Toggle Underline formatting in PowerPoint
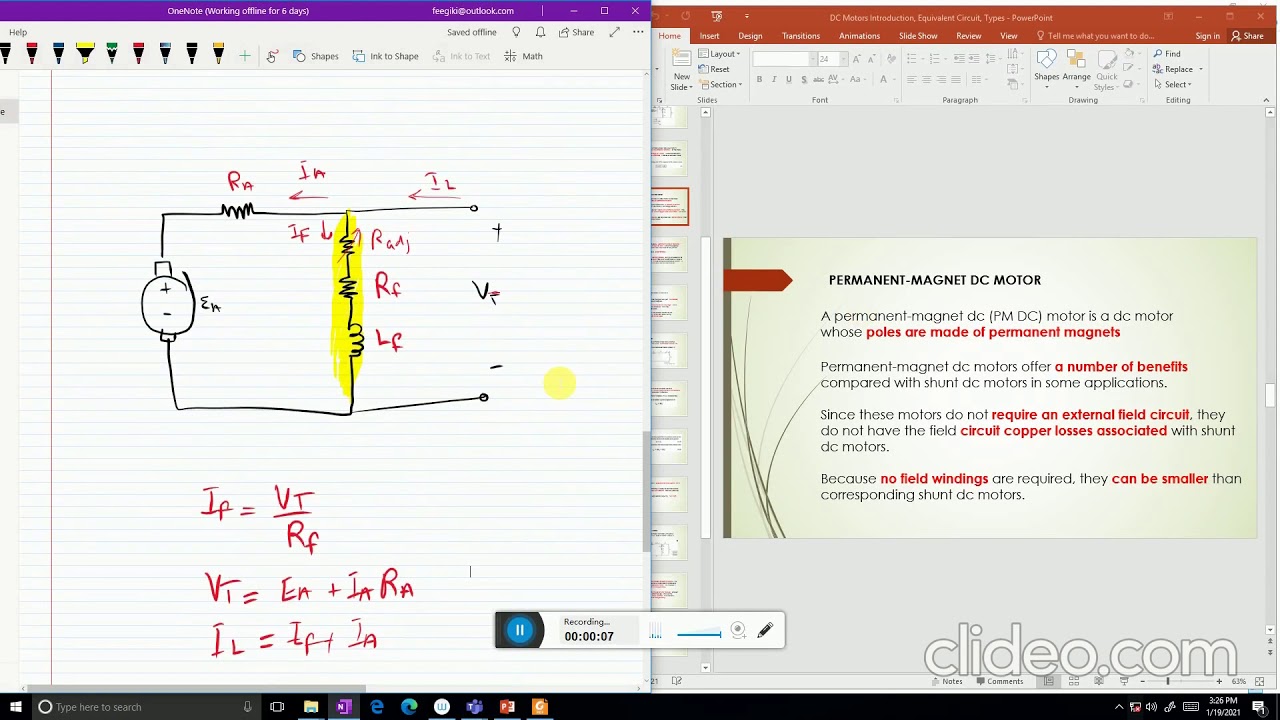The image size is (1280, 720). (x=789, y=80)
